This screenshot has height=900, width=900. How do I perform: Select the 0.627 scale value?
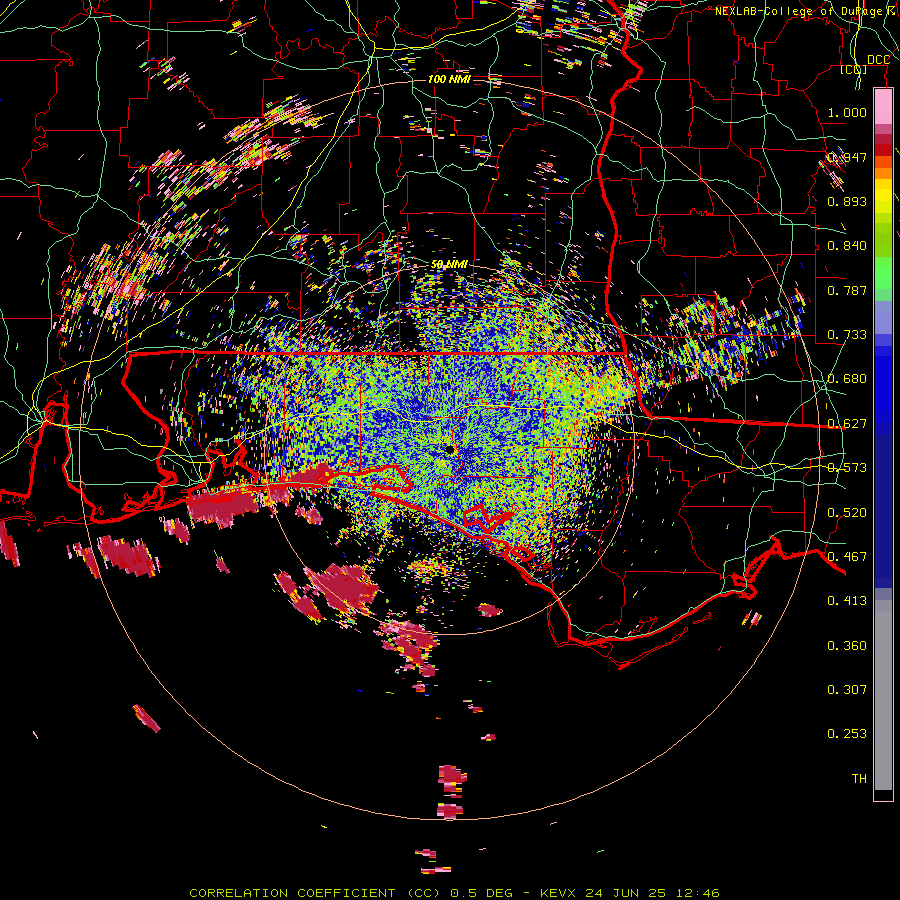847,423
